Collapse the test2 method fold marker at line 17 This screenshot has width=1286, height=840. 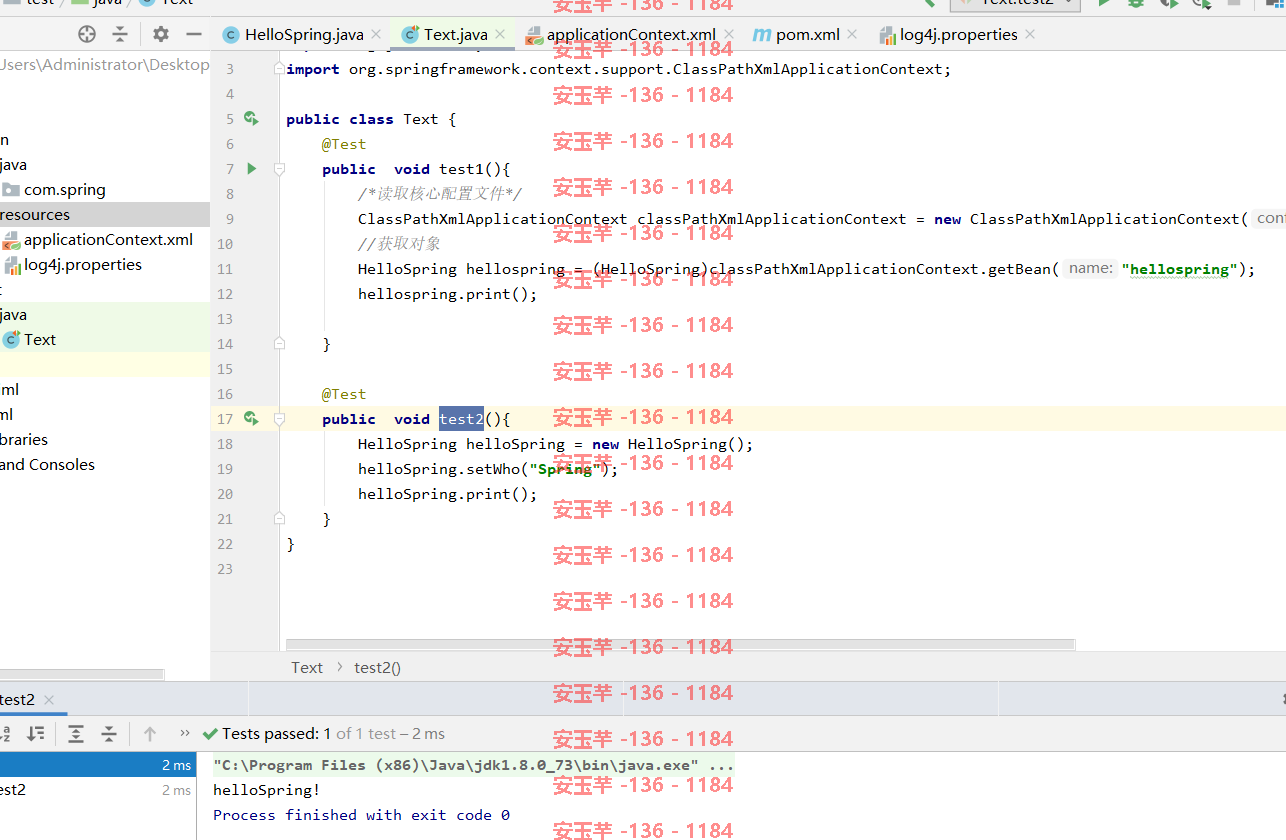pos(280,419)
